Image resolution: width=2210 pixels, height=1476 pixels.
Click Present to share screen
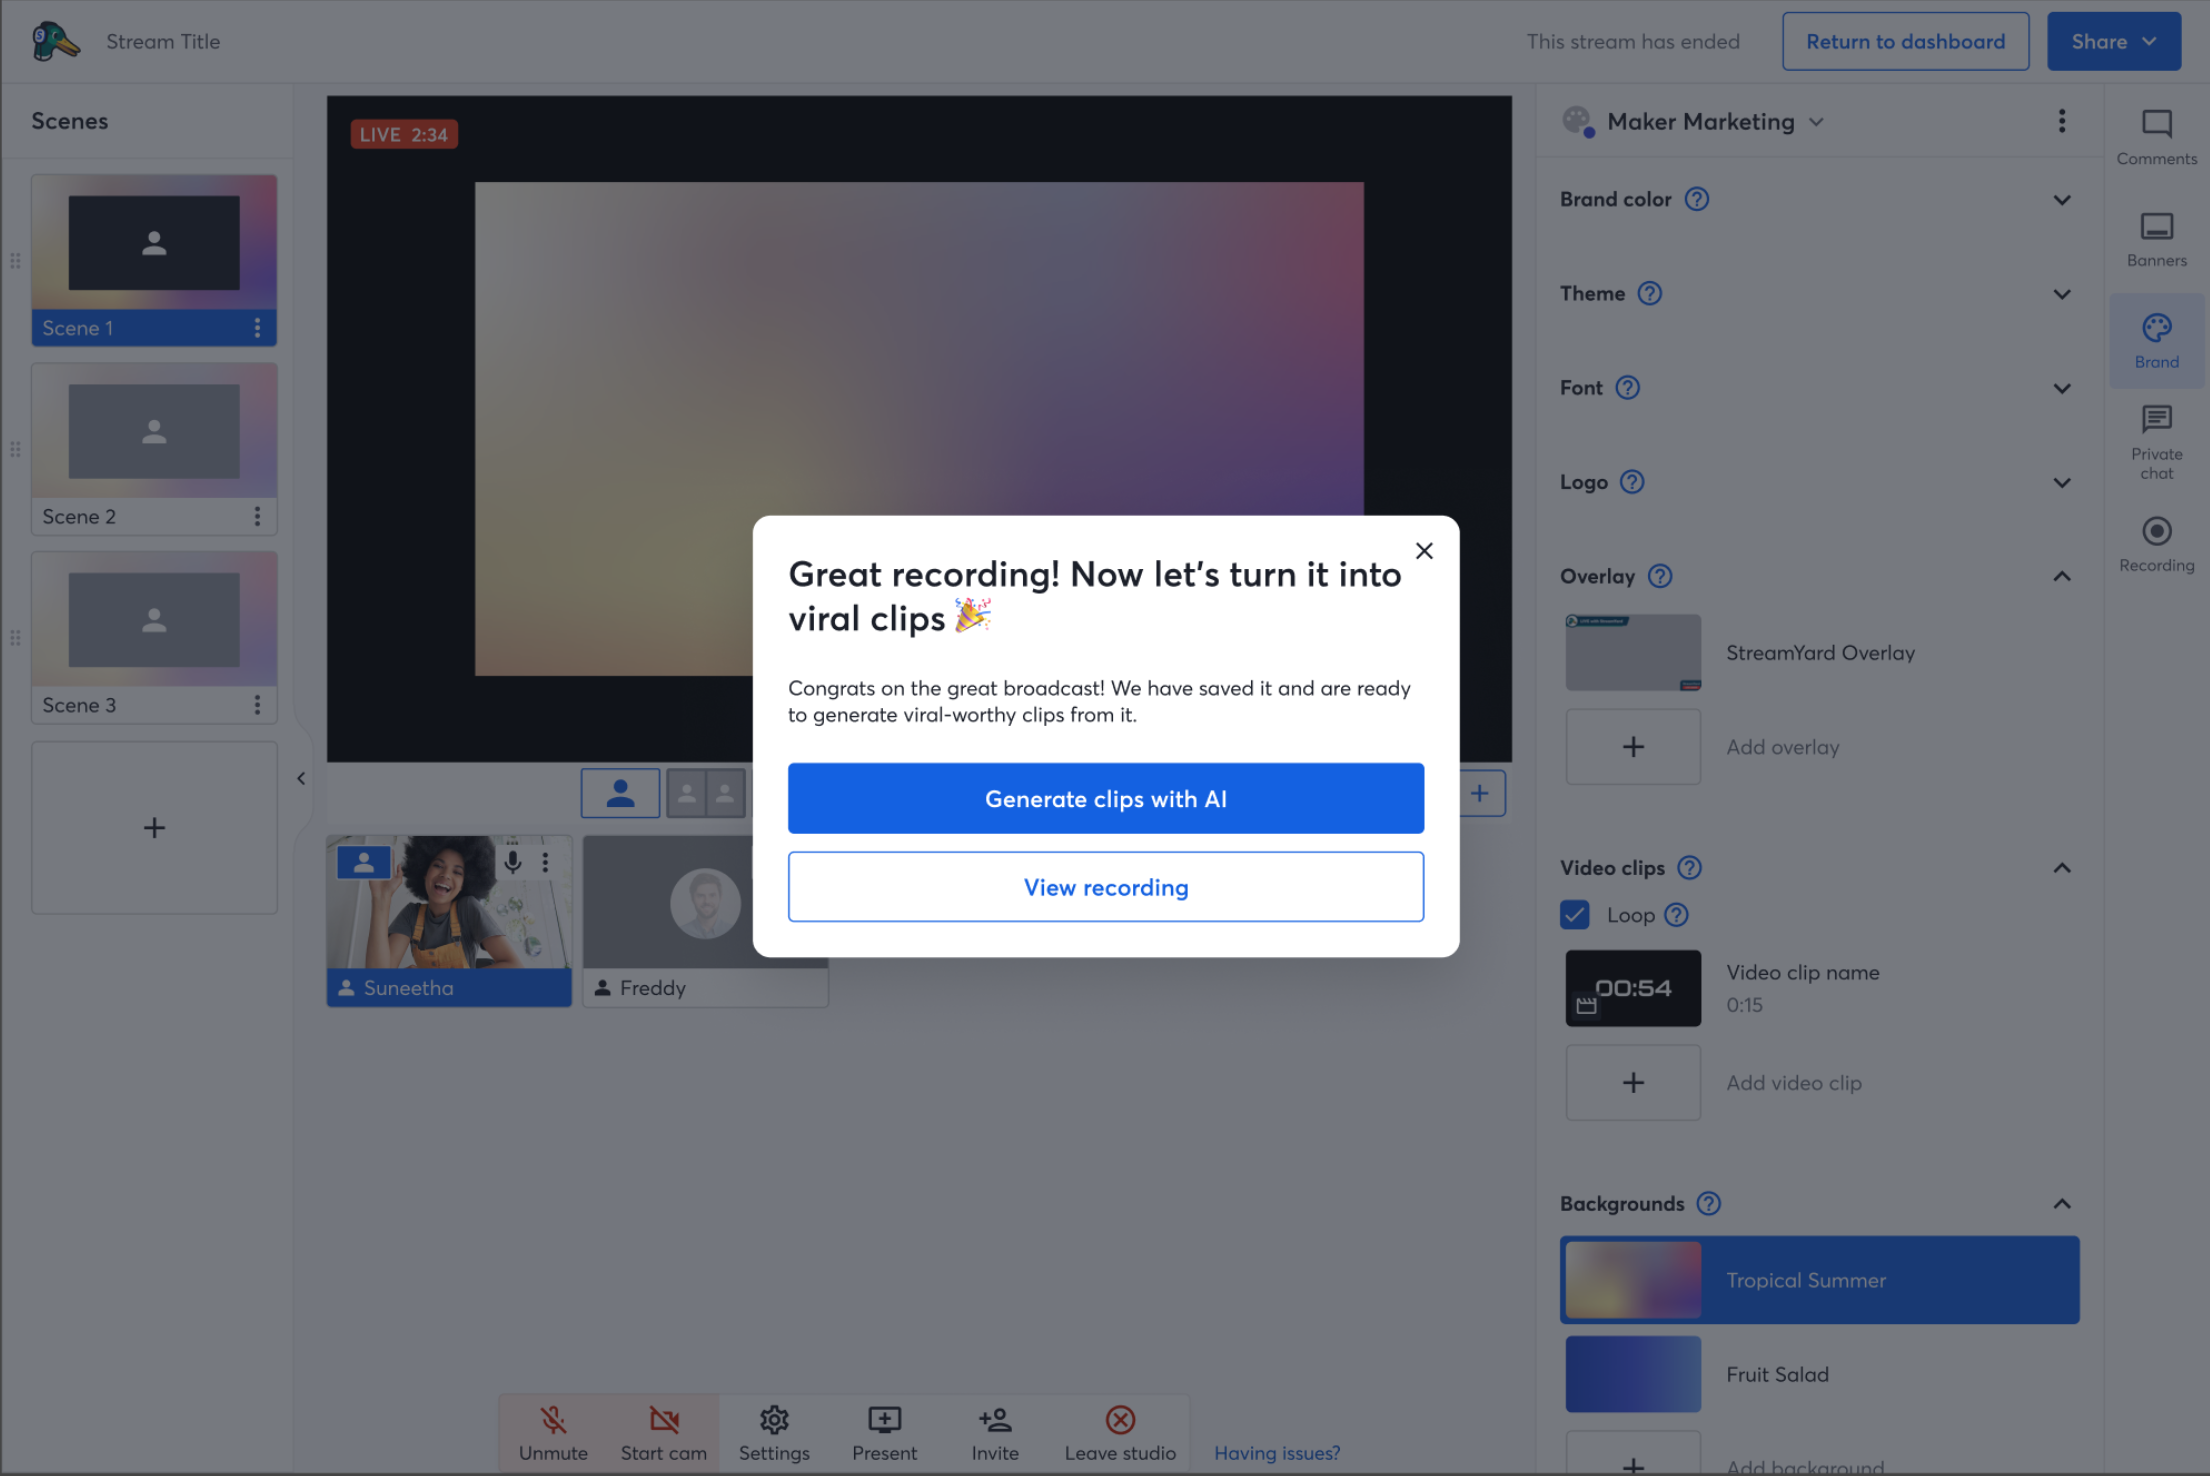pos(884,1434)
